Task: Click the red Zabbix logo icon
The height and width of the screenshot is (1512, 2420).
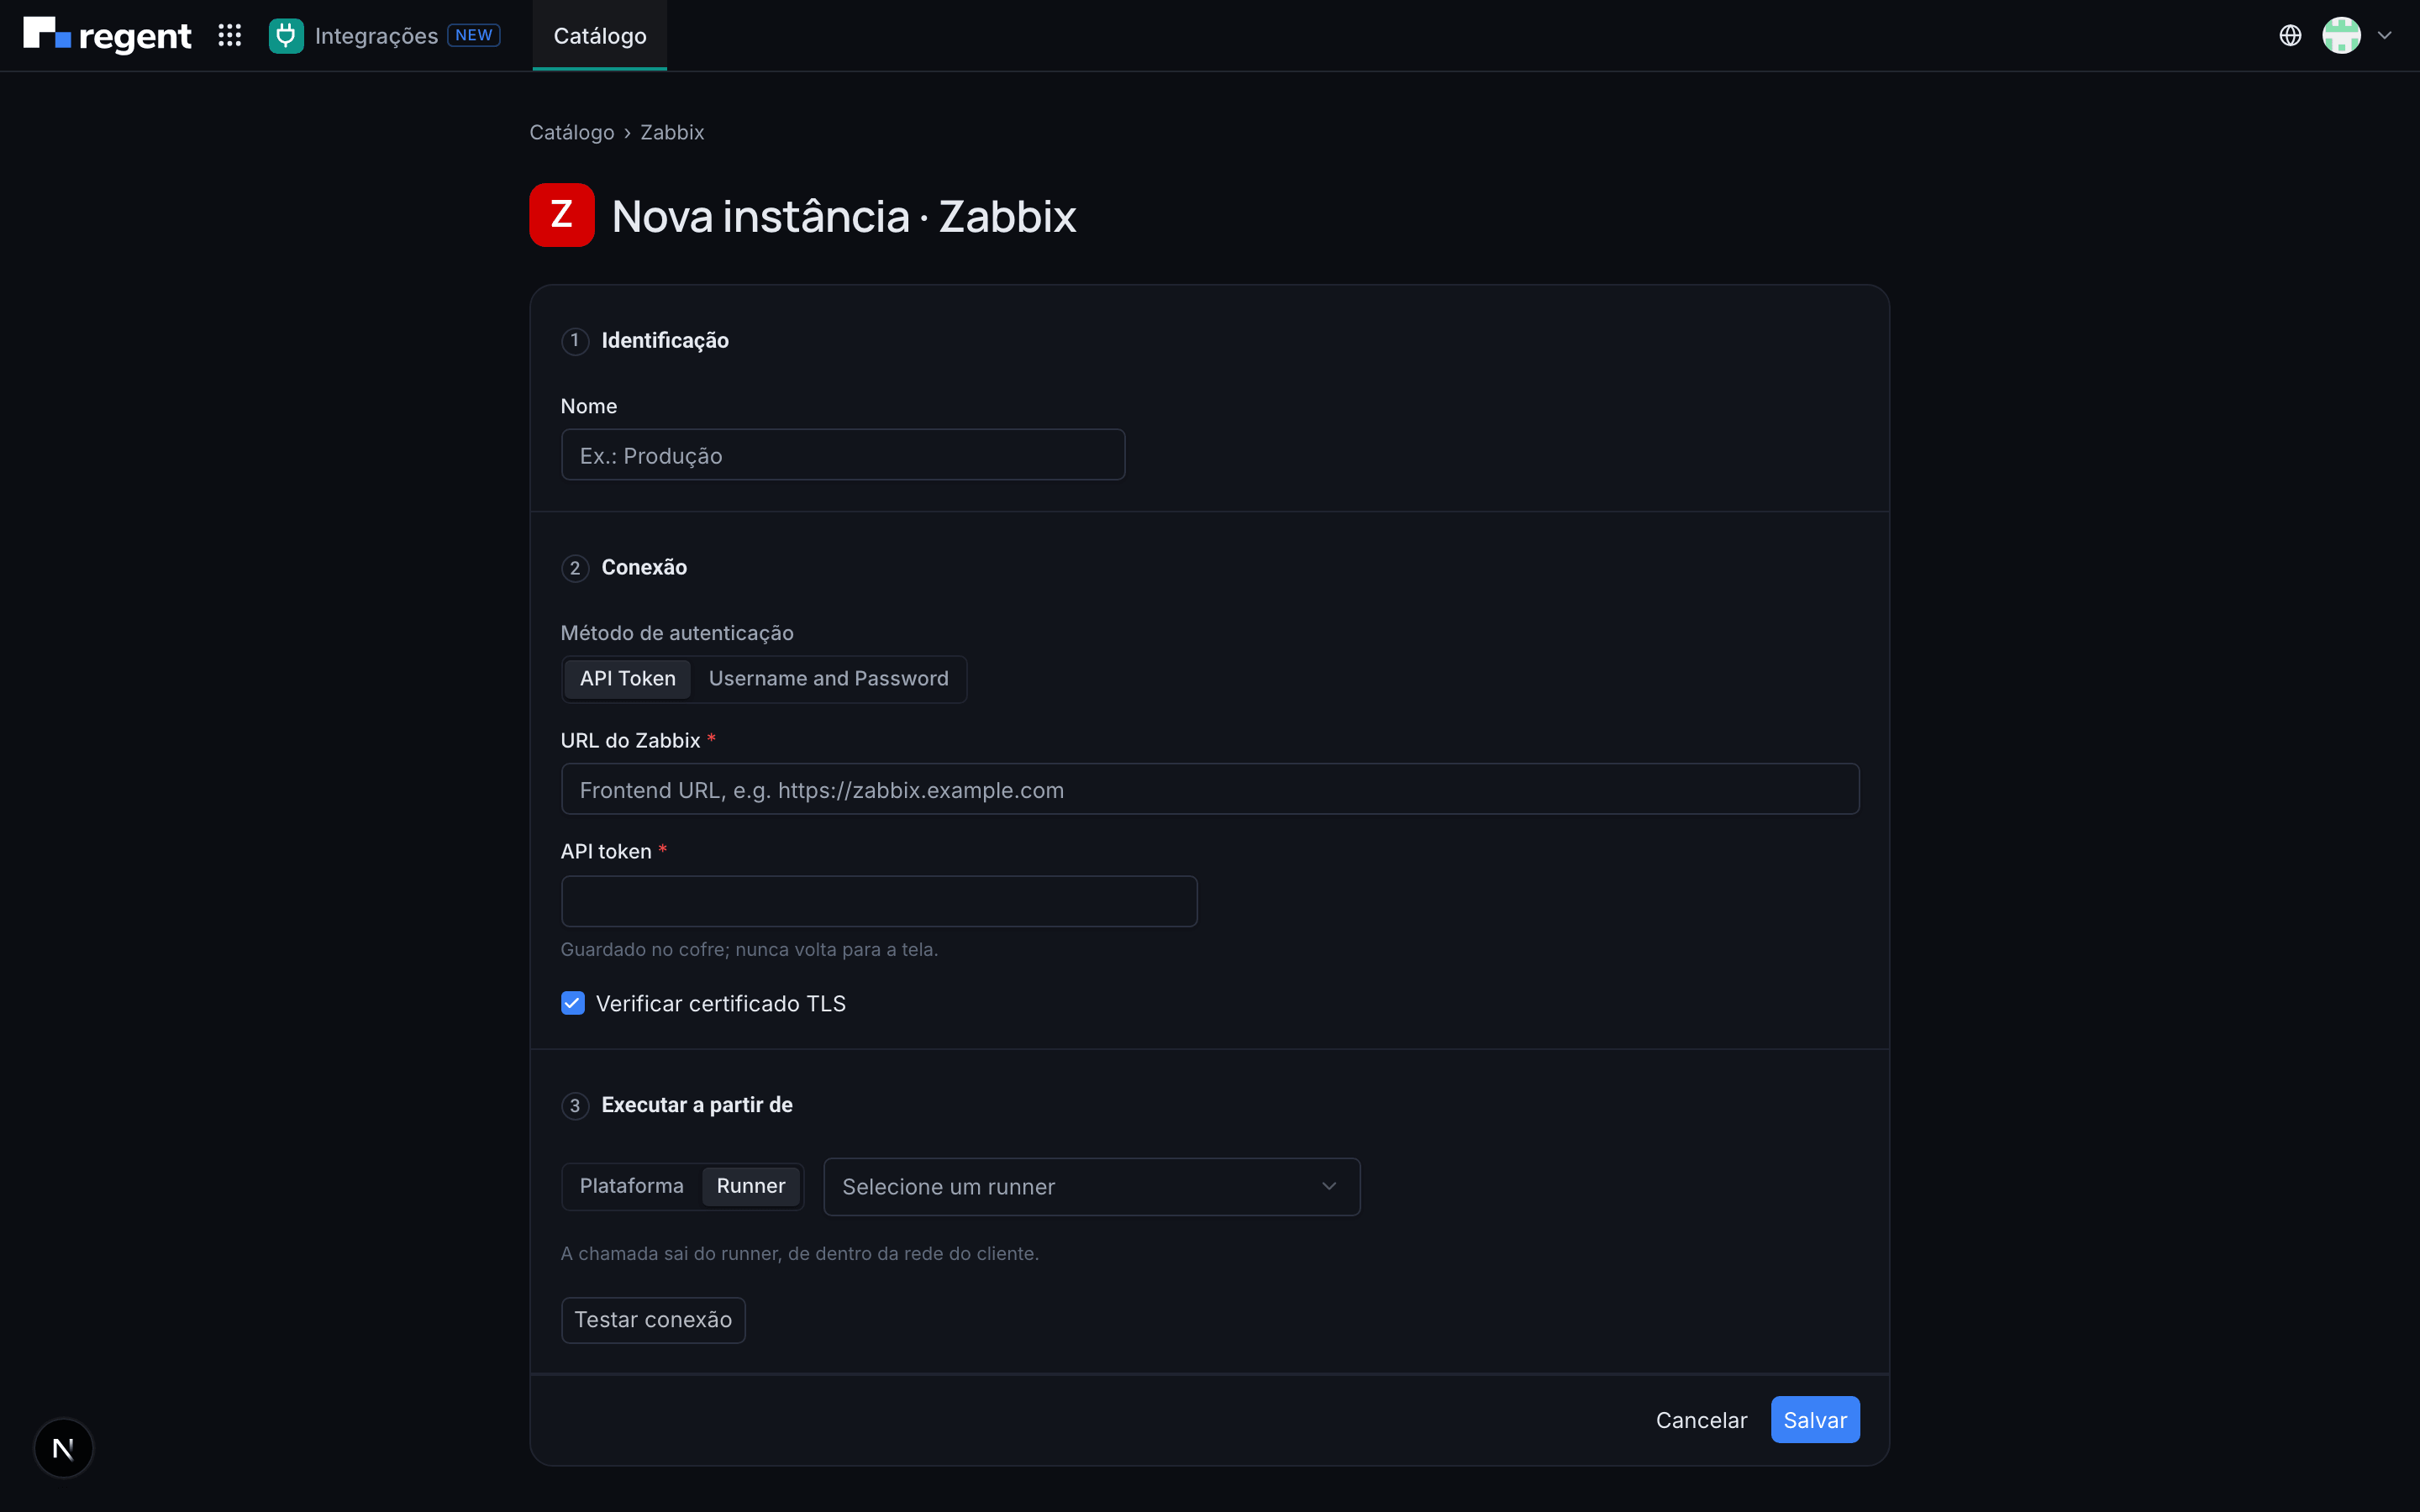Action: (x=562, y=215)
